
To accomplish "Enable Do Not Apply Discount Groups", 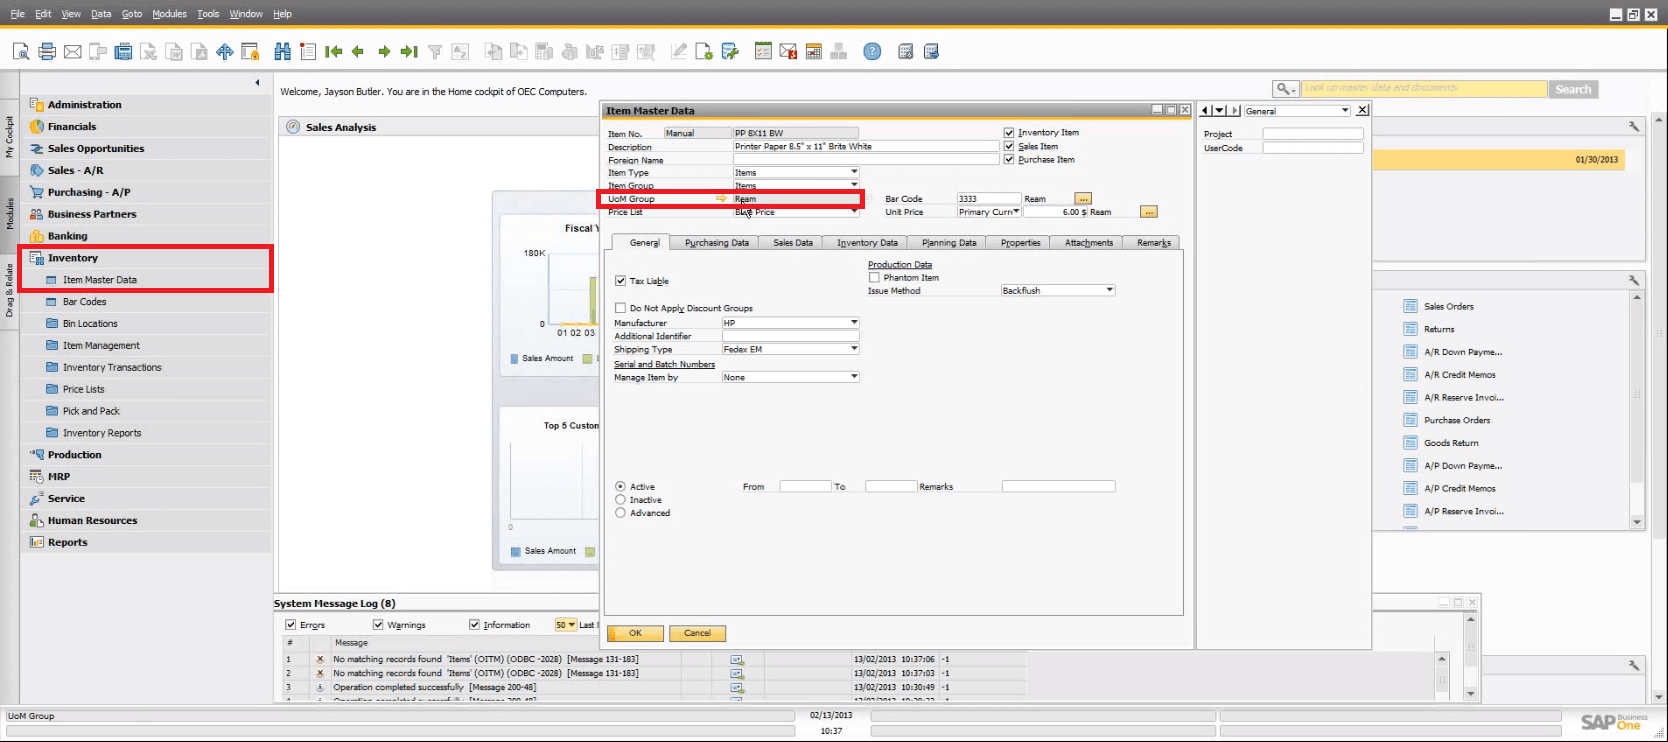I will point(620,308).
